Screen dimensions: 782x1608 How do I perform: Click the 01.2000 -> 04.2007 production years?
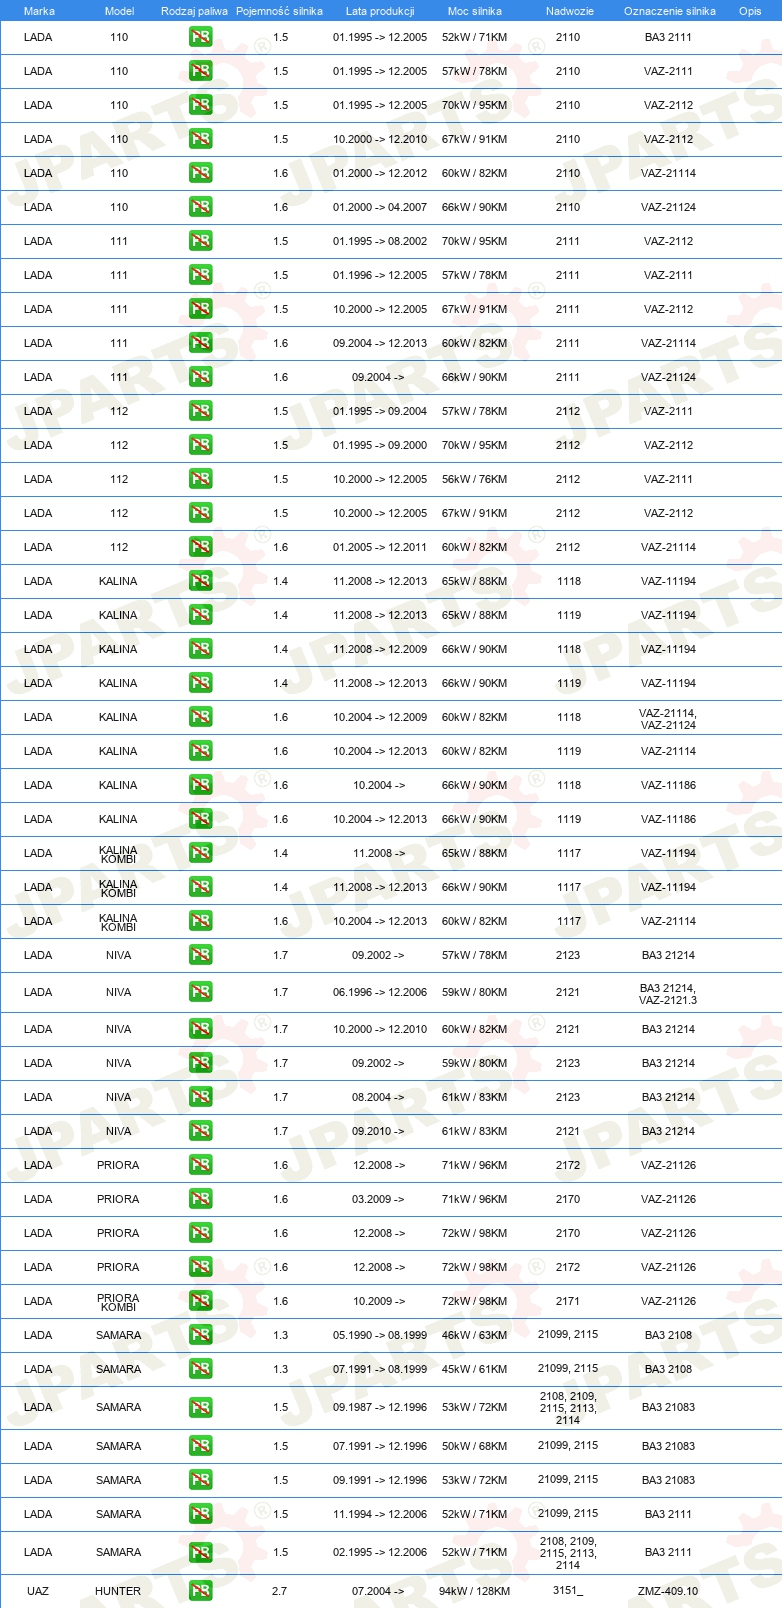pyautogui.click(x=380, y=207)
